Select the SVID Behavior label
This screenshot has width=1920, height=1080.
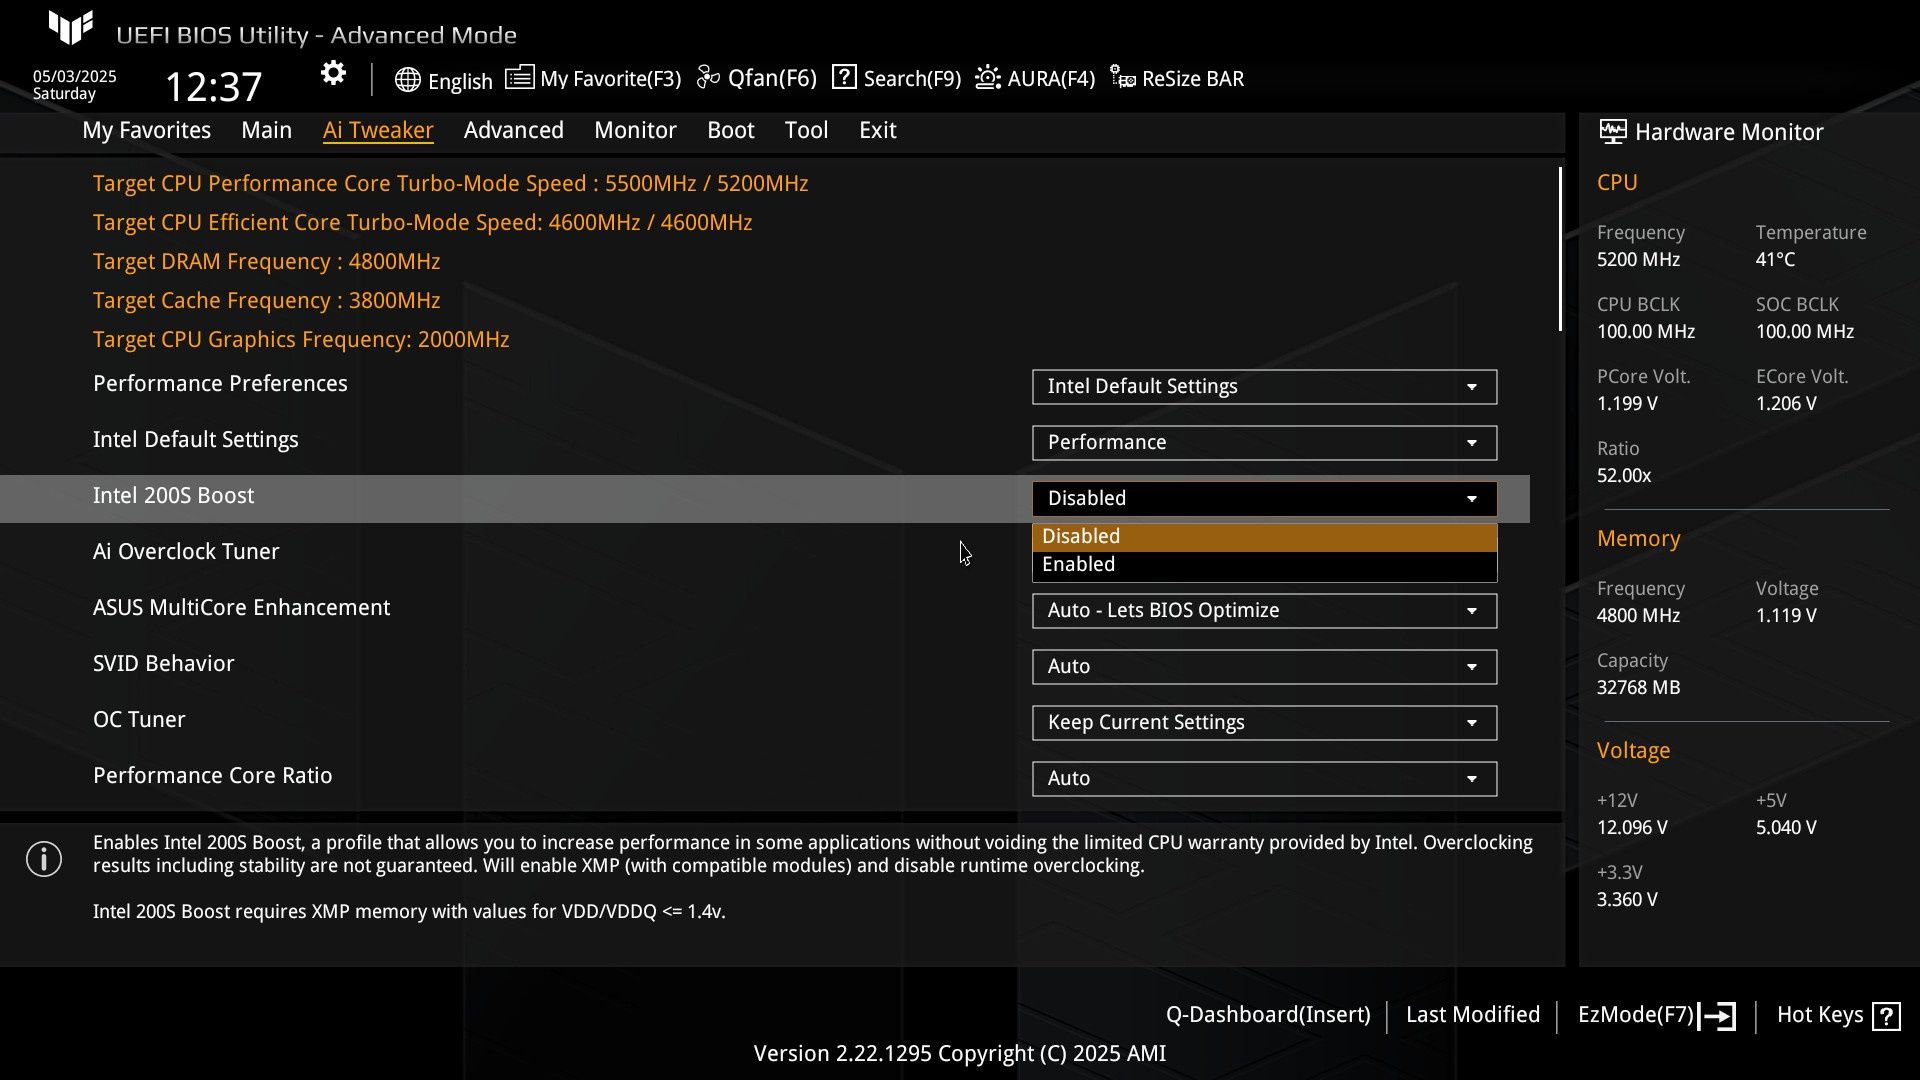click(163, 664)
